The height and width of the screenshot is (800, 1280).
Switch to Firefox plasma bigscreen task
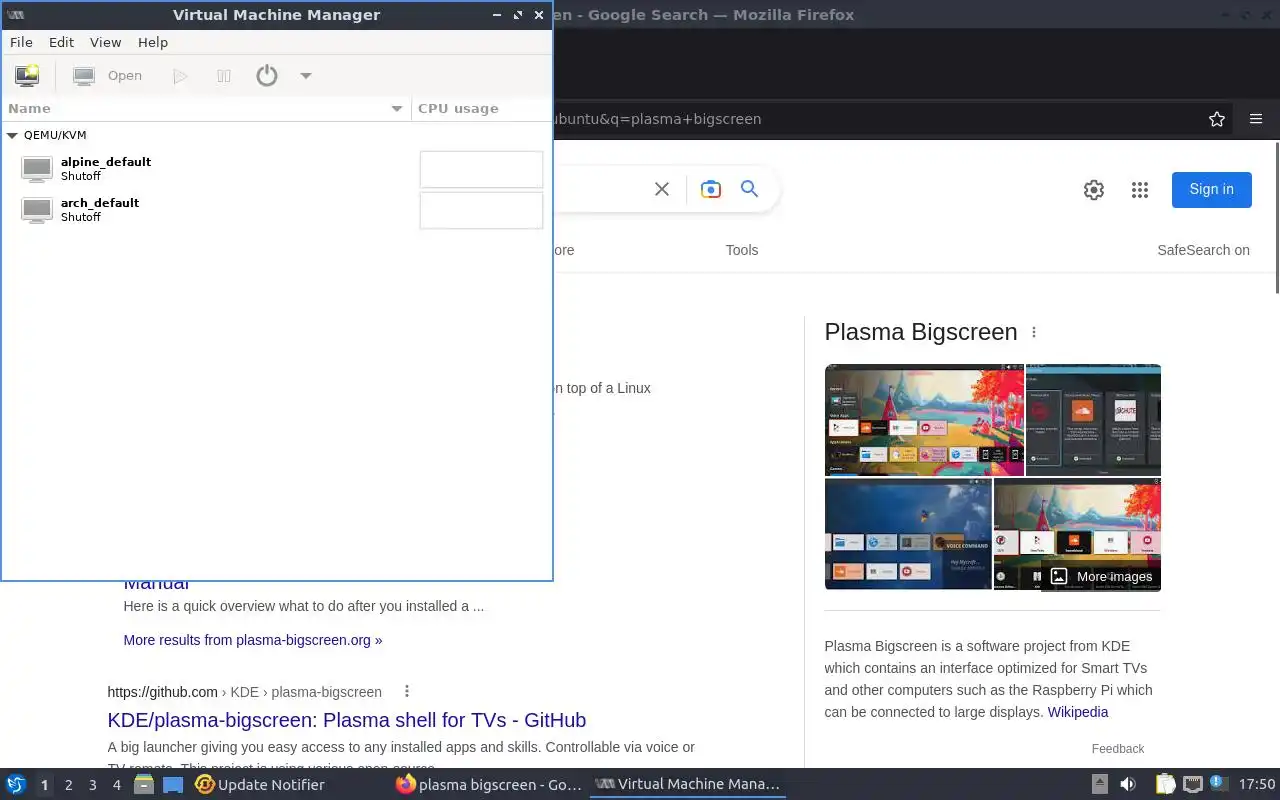point(489,785)
